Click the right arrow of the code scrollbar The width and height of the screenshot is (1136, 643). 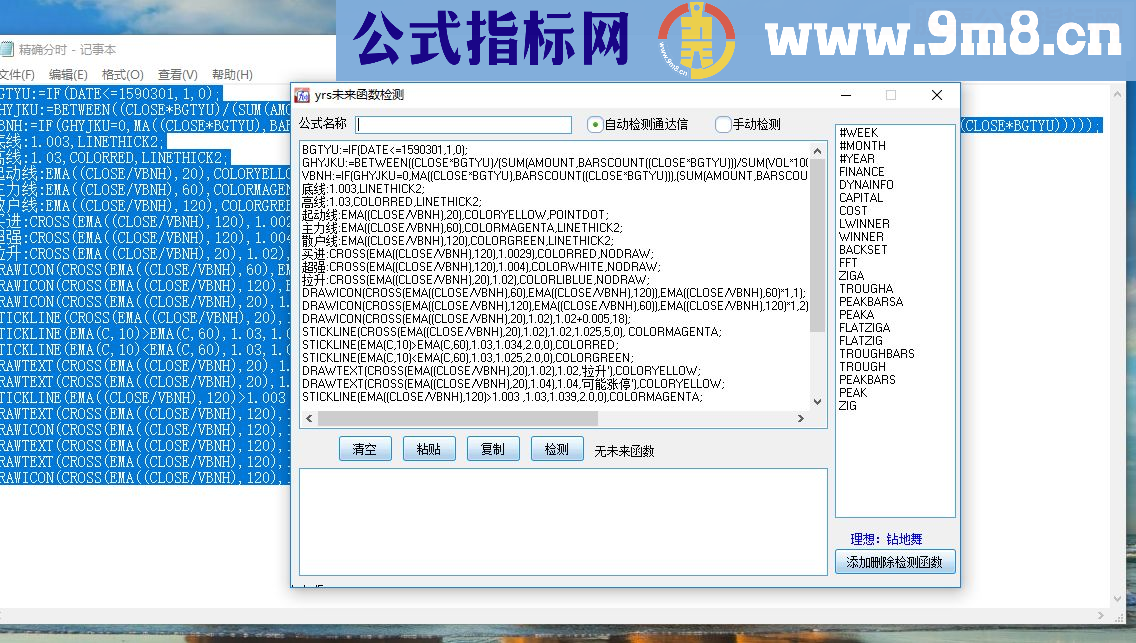[x=800, y=418]
